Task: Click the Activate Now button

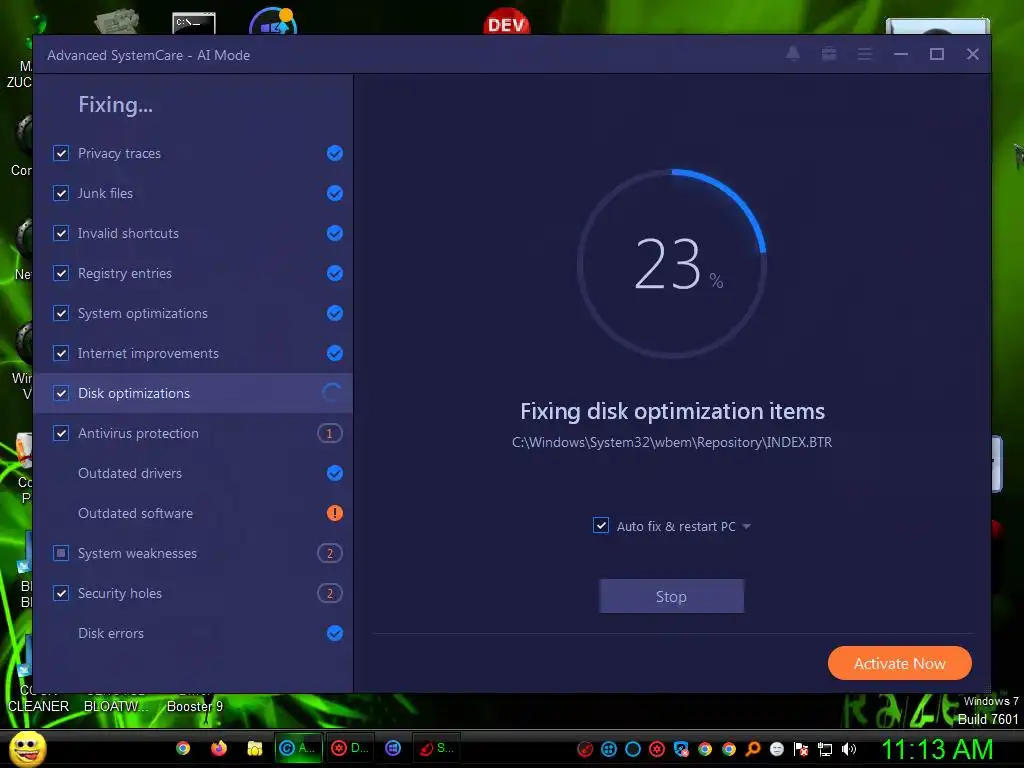Action: click(899, 664)
